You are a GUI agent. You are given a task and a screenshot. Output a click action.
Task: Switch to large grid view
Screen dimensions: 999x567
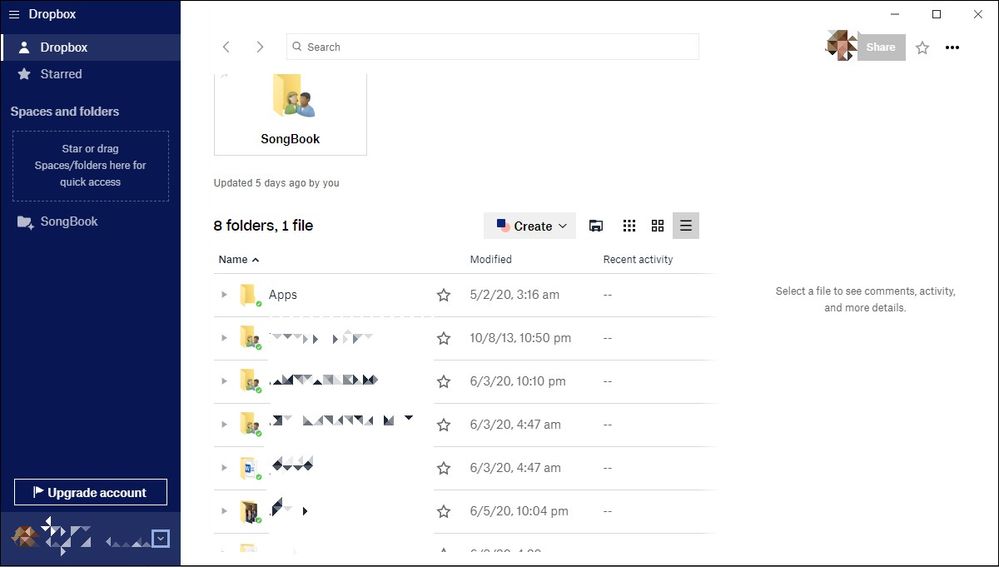point(658,226)
